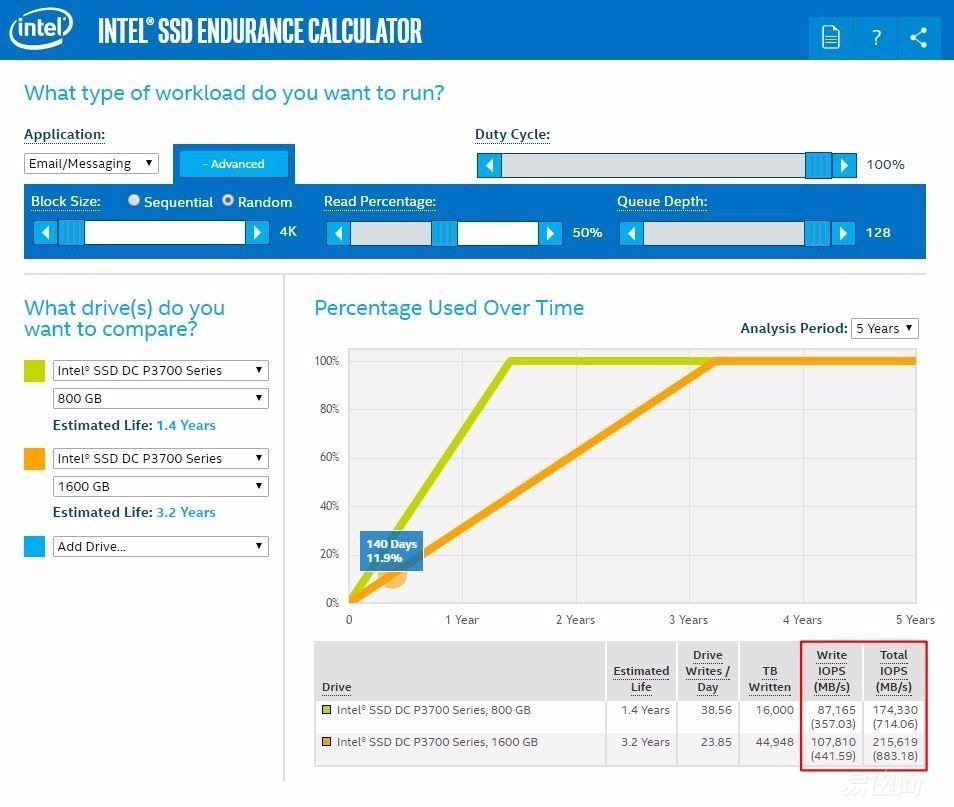Image resolution: width=954 pixels, height=807 pixels.
Task: Click the 140 Days 11.9% chart tooltip
Action: (x=391, y=551)
